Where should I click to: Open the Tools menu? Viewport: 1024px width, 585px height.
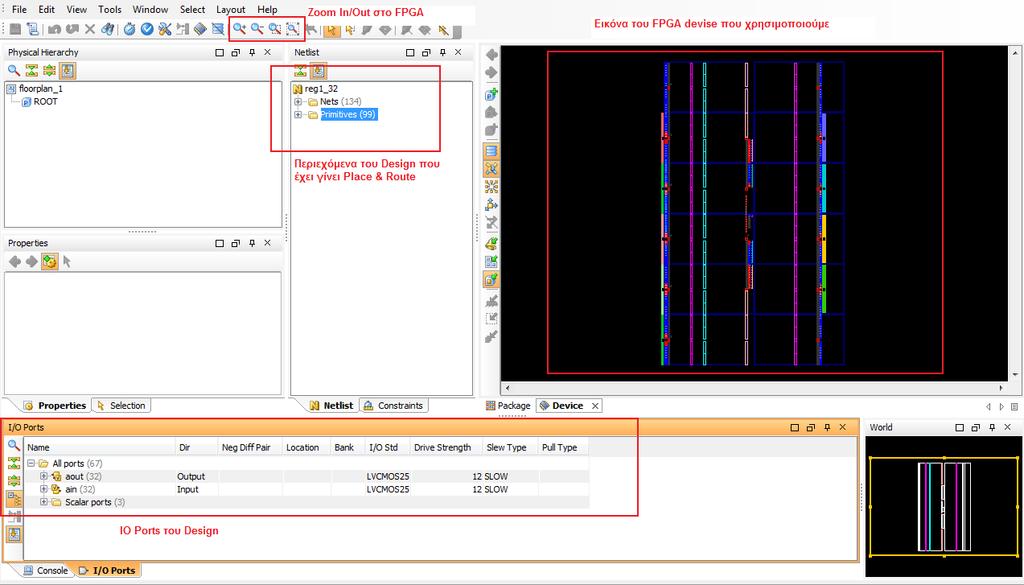click(x=110, y=10)
